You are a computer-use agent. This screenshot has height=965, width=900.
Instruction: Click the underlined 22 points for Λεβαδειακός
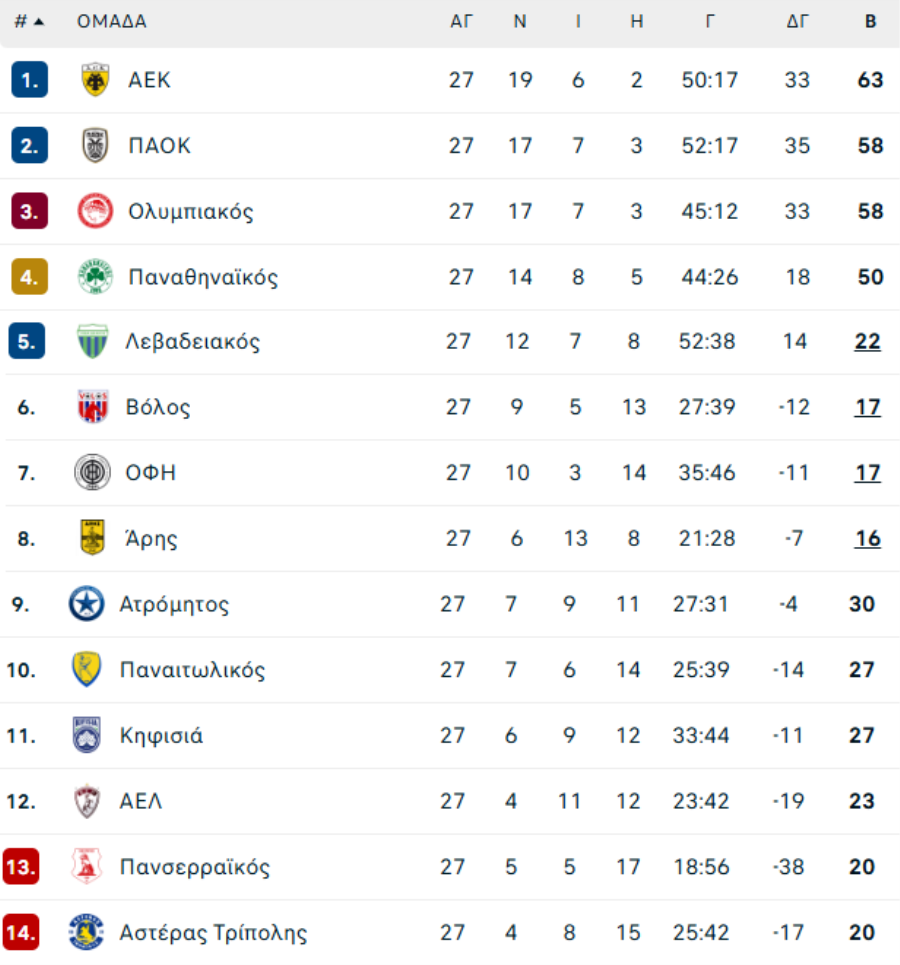867,342
